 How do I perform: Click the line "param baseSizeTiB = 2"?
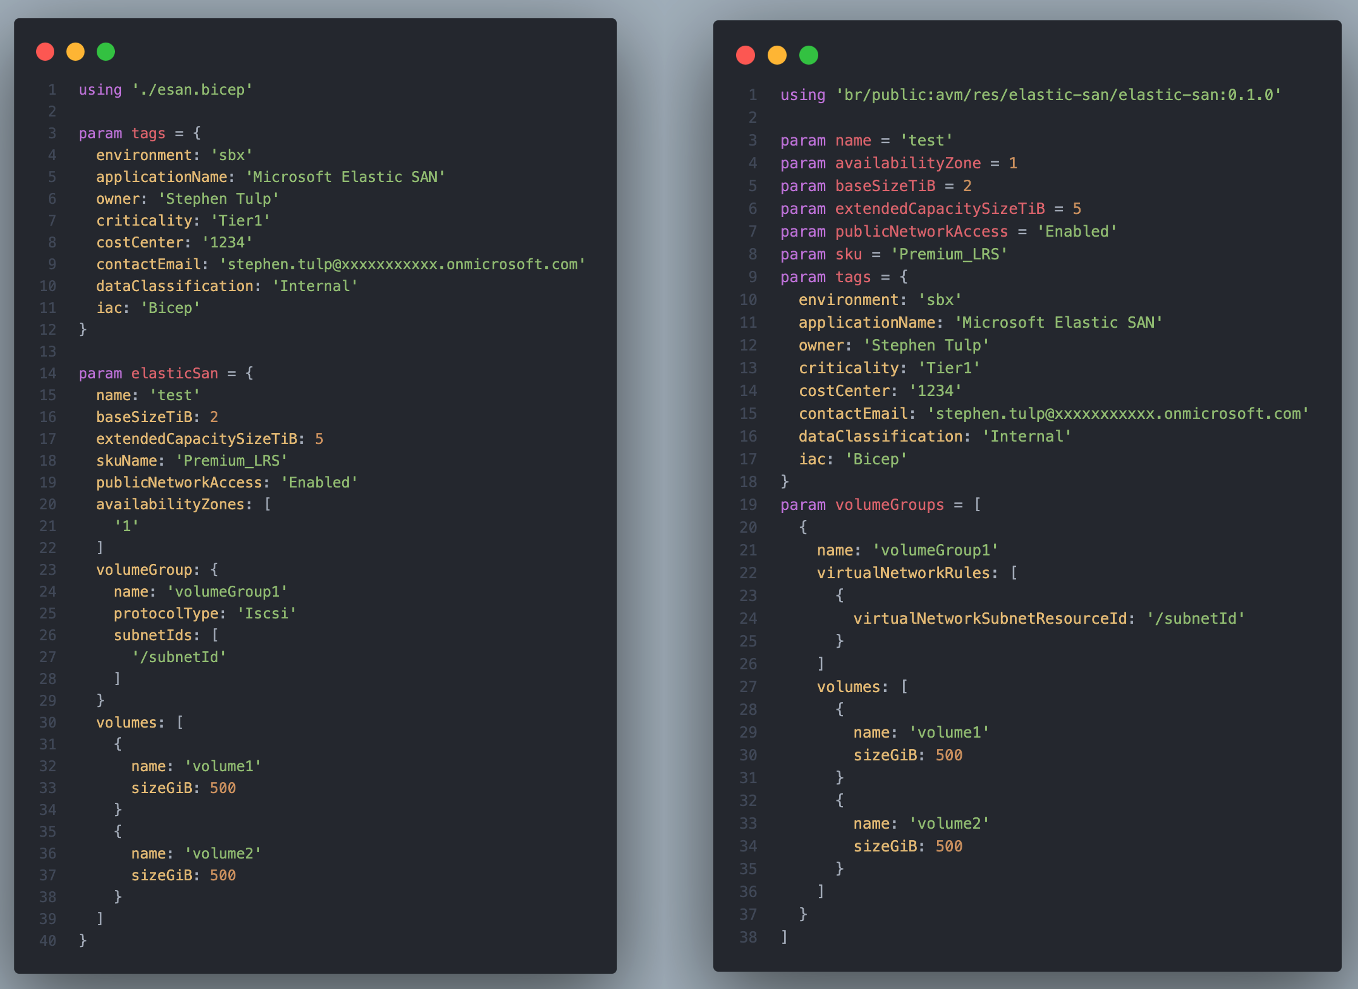coord(876,186)
